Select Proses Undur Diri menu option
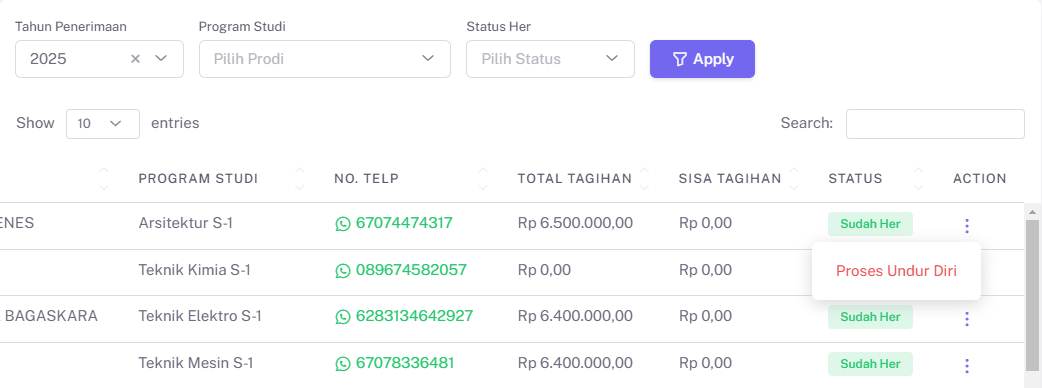The image size is (1042, 388). (896, 271)
